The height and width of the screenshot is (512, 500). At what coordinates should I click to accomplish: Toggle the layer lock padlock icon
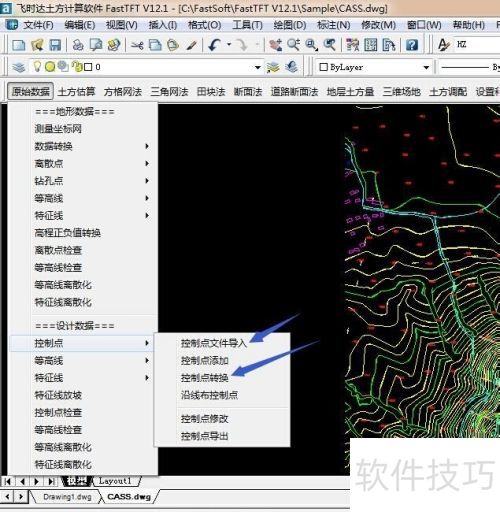click(77, 66)
